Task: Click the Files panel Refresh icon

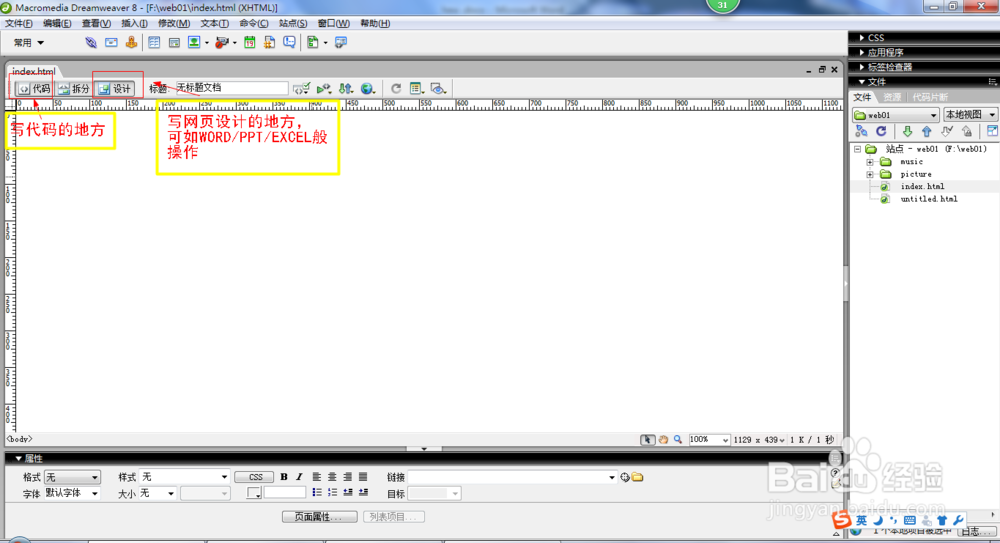Action: [881, 131]
